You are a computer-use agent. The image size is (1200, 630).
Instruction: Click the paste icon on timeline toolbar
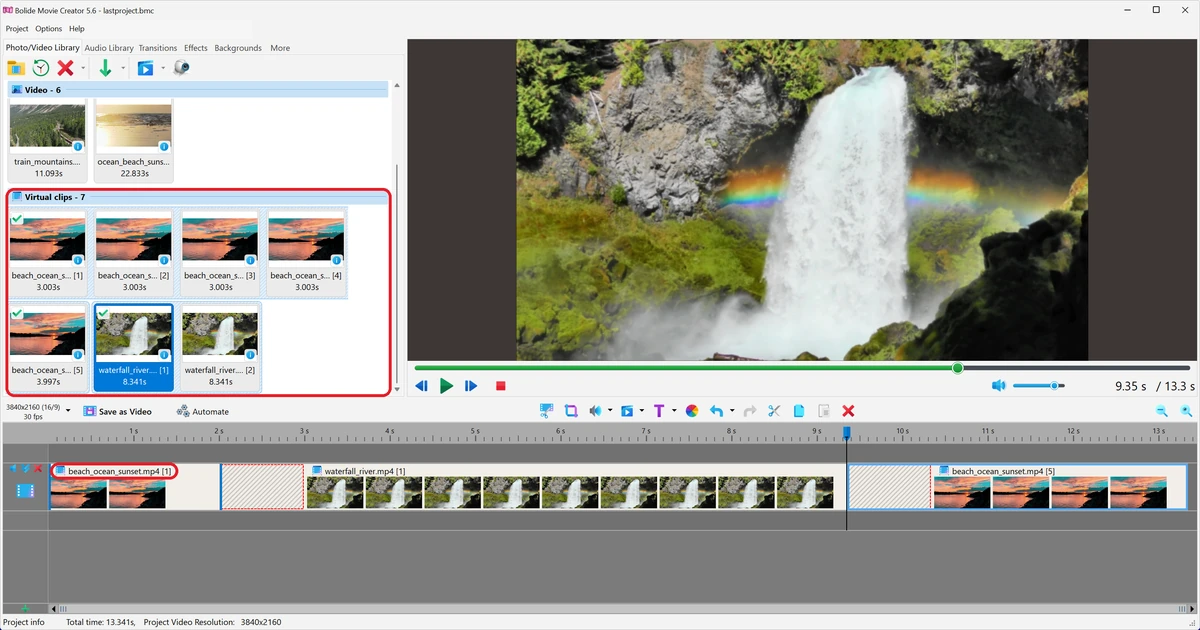coord(824,411)
